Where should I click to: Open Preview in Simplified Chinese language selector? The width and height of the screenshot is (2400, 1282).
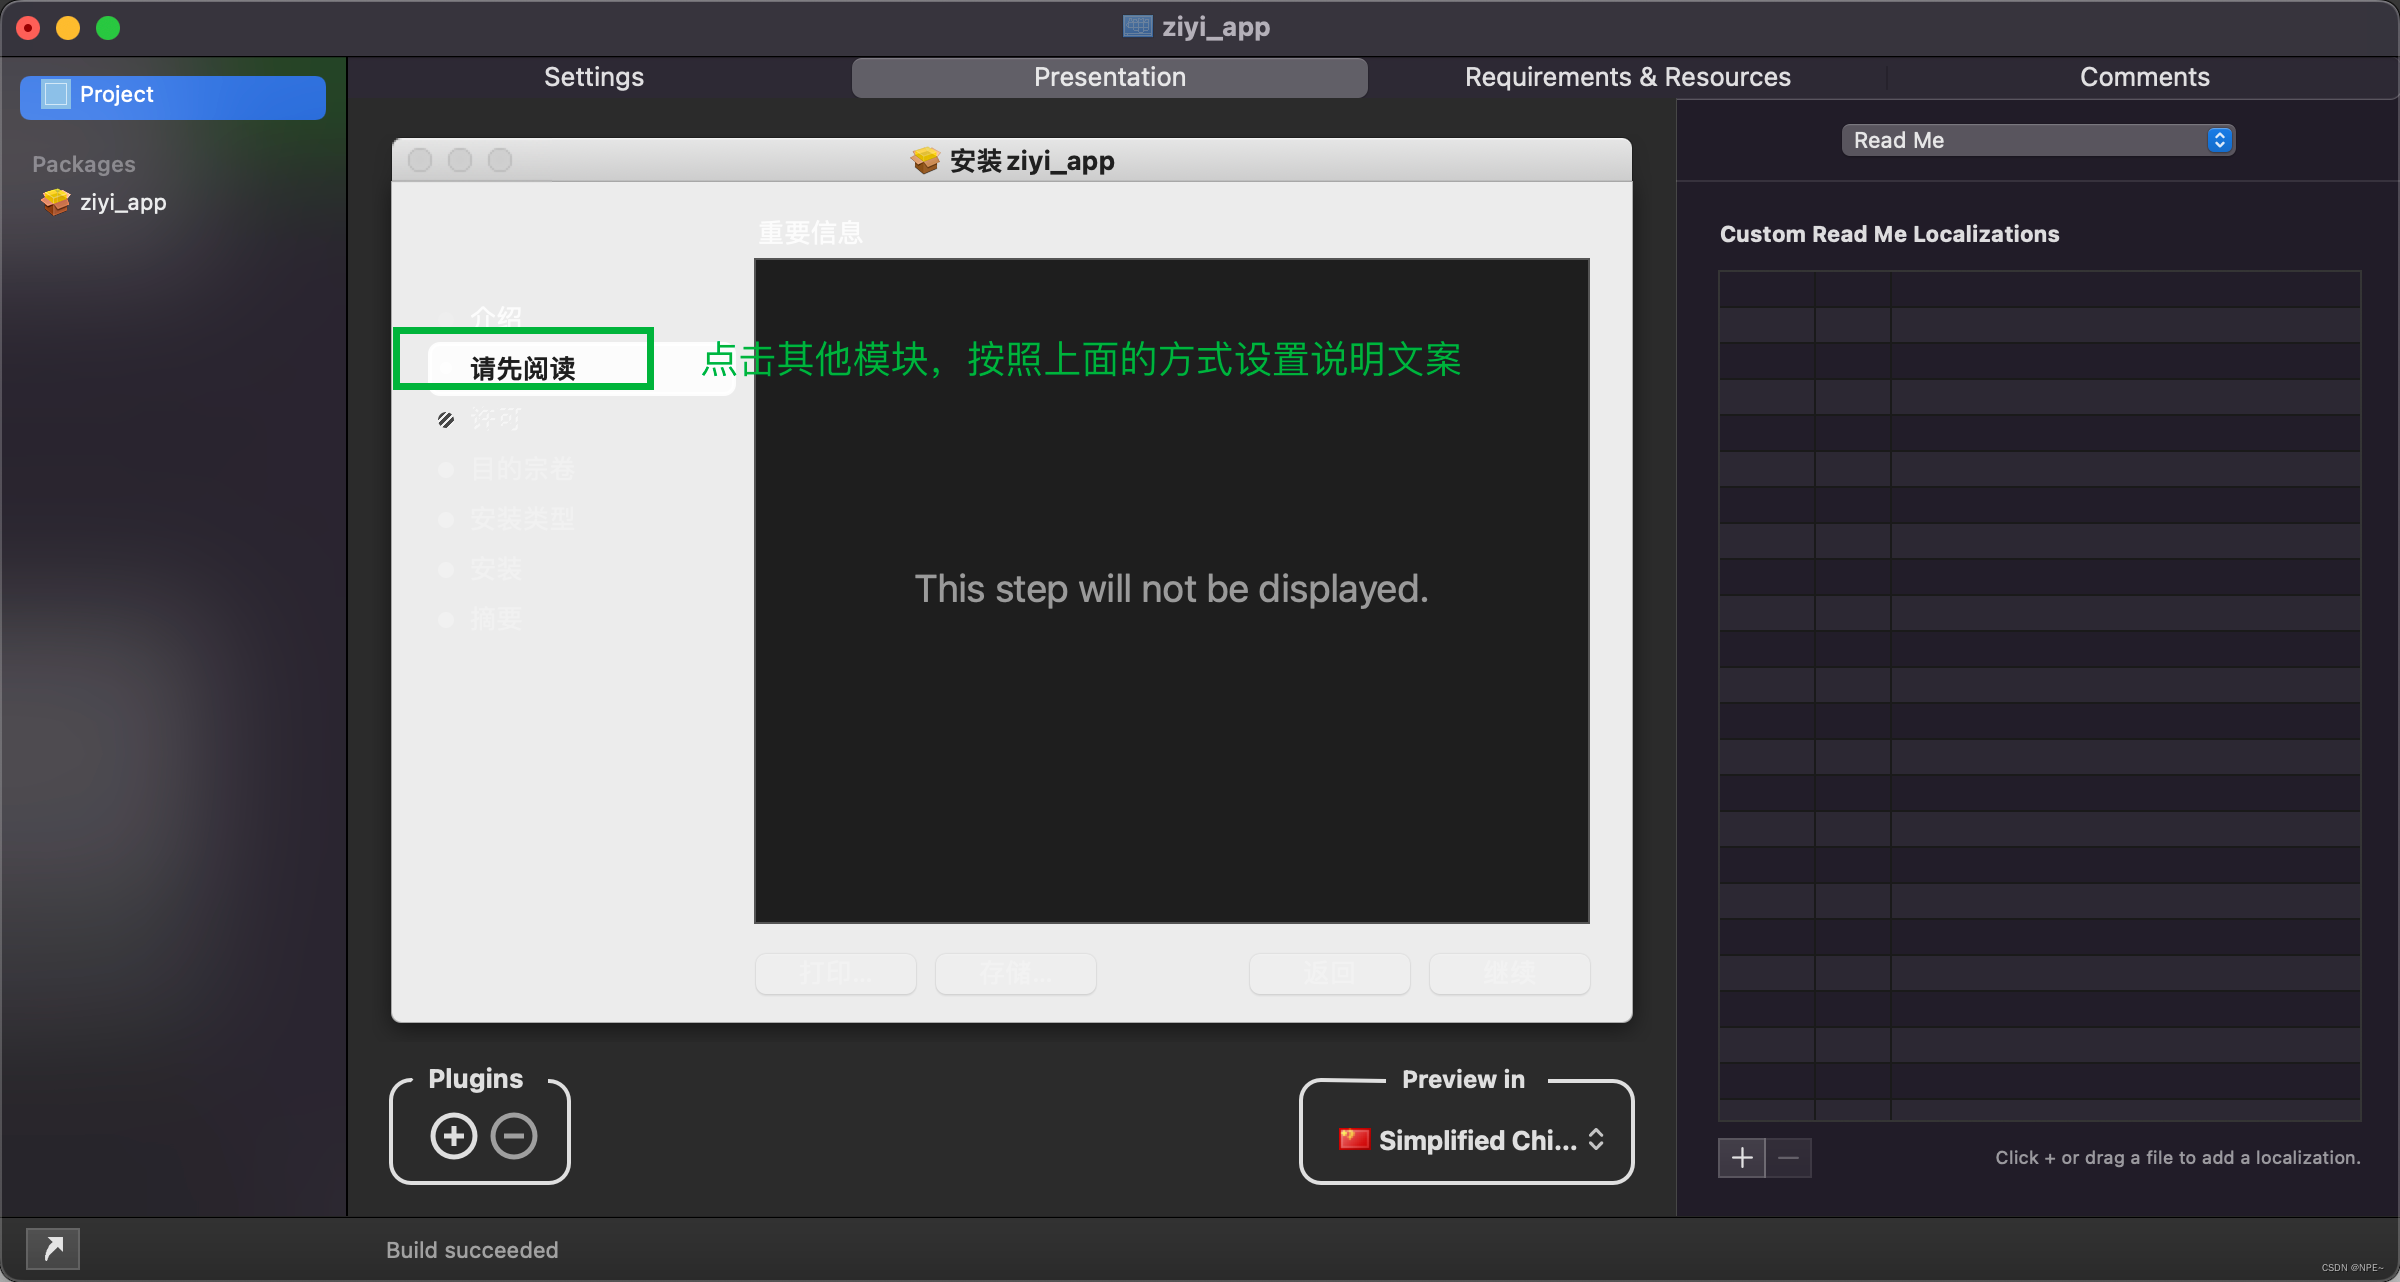tap(1470, 1140)
